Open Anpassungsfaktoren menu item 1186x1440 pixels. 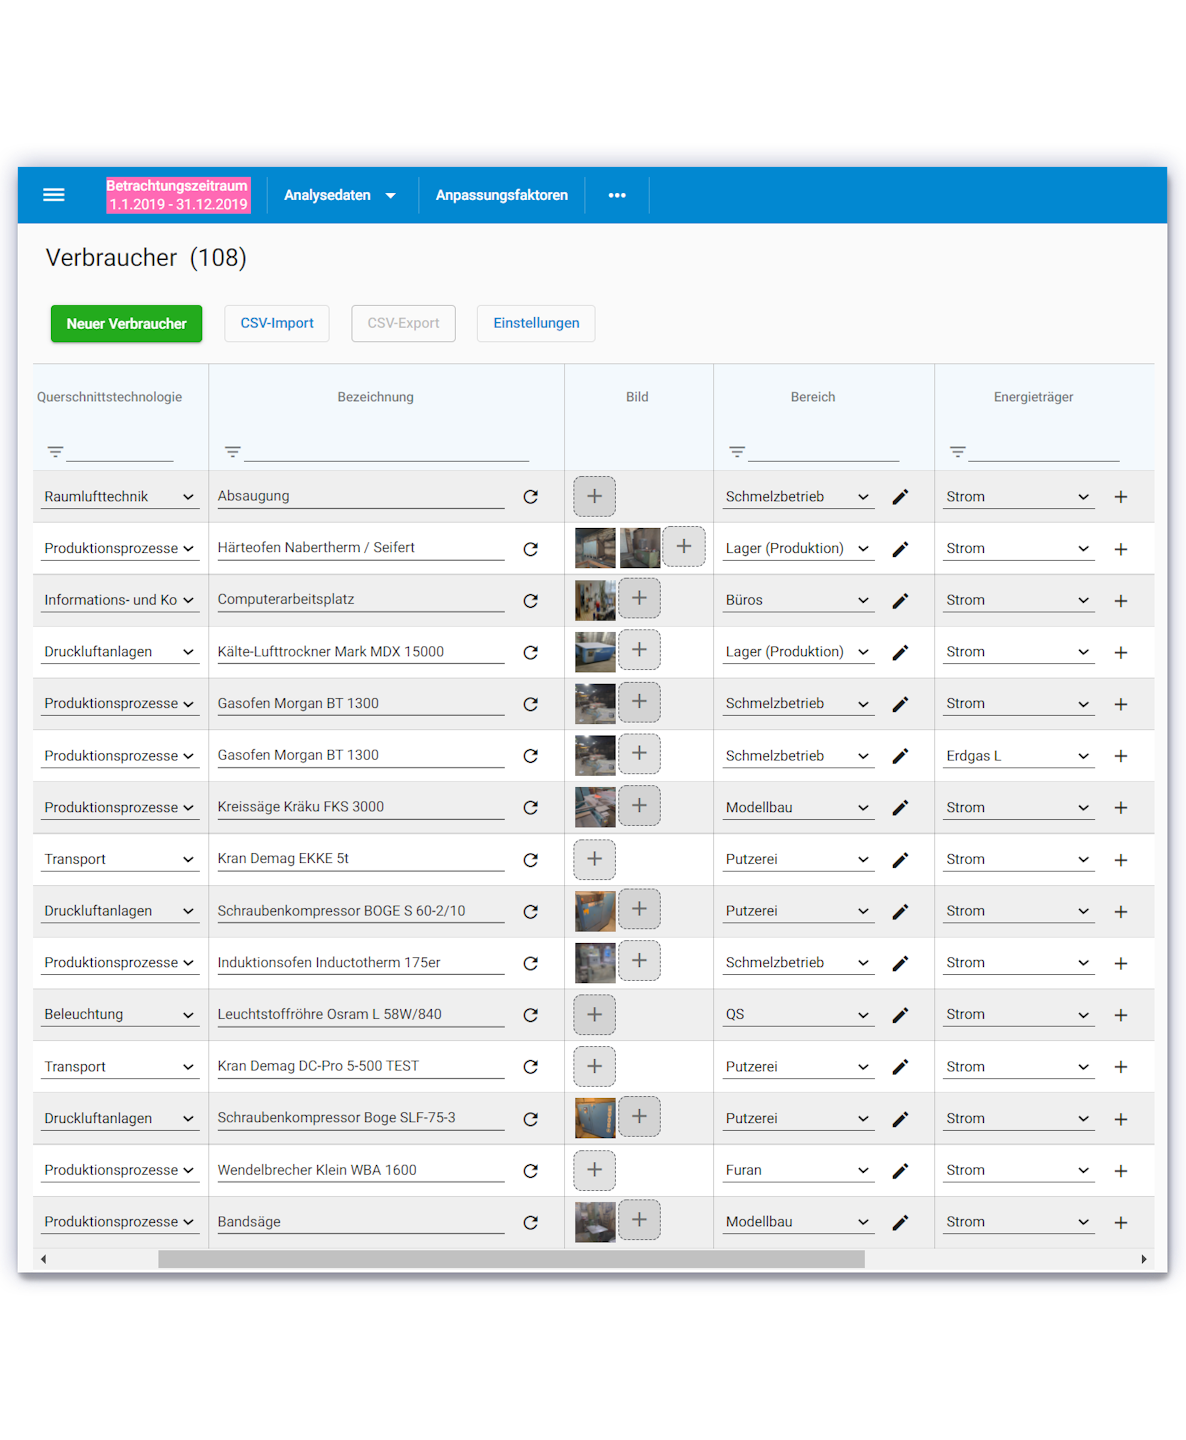tap(501, 195)
